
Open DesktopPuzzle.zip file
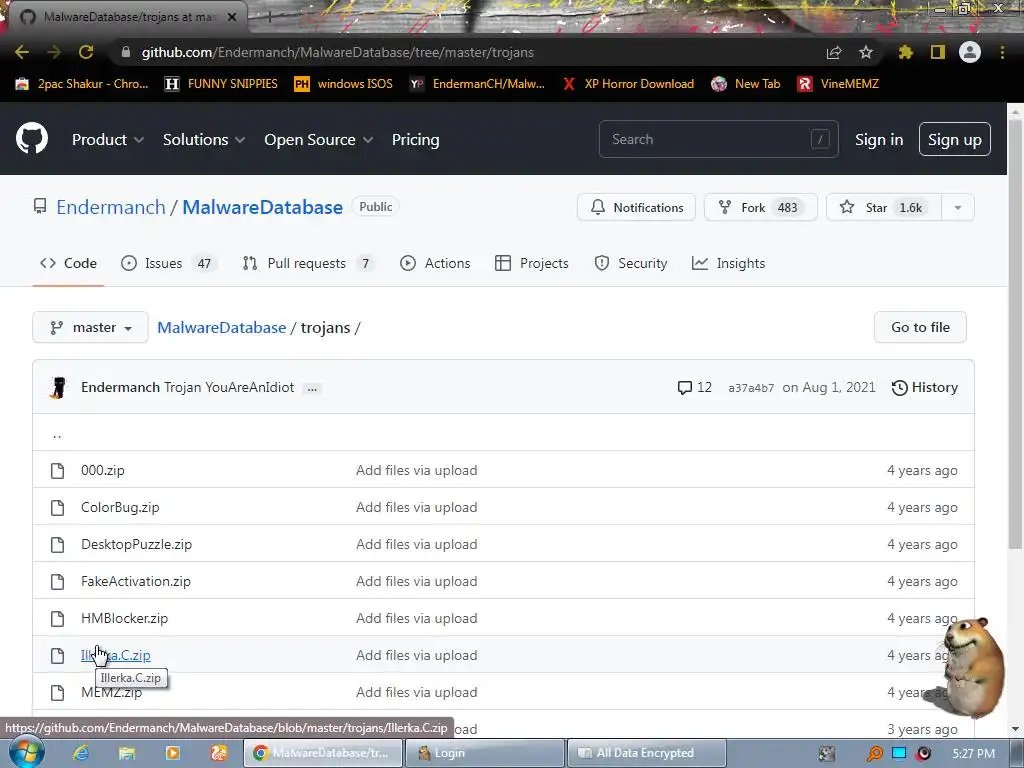point(136,544)
